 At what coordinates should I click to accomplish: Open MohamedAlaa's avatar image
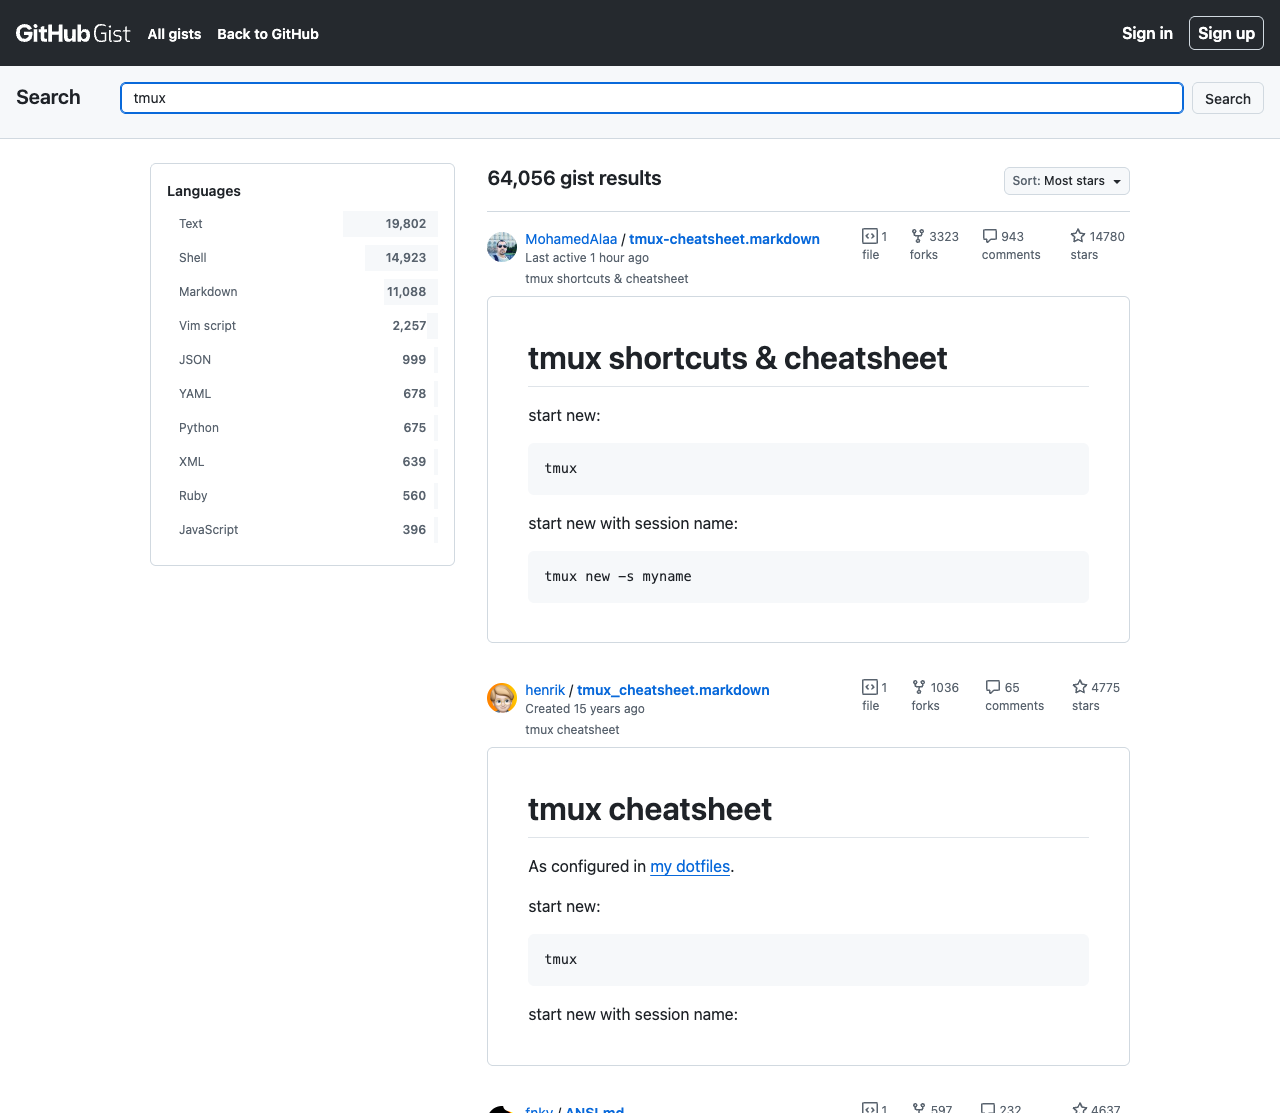502,247
